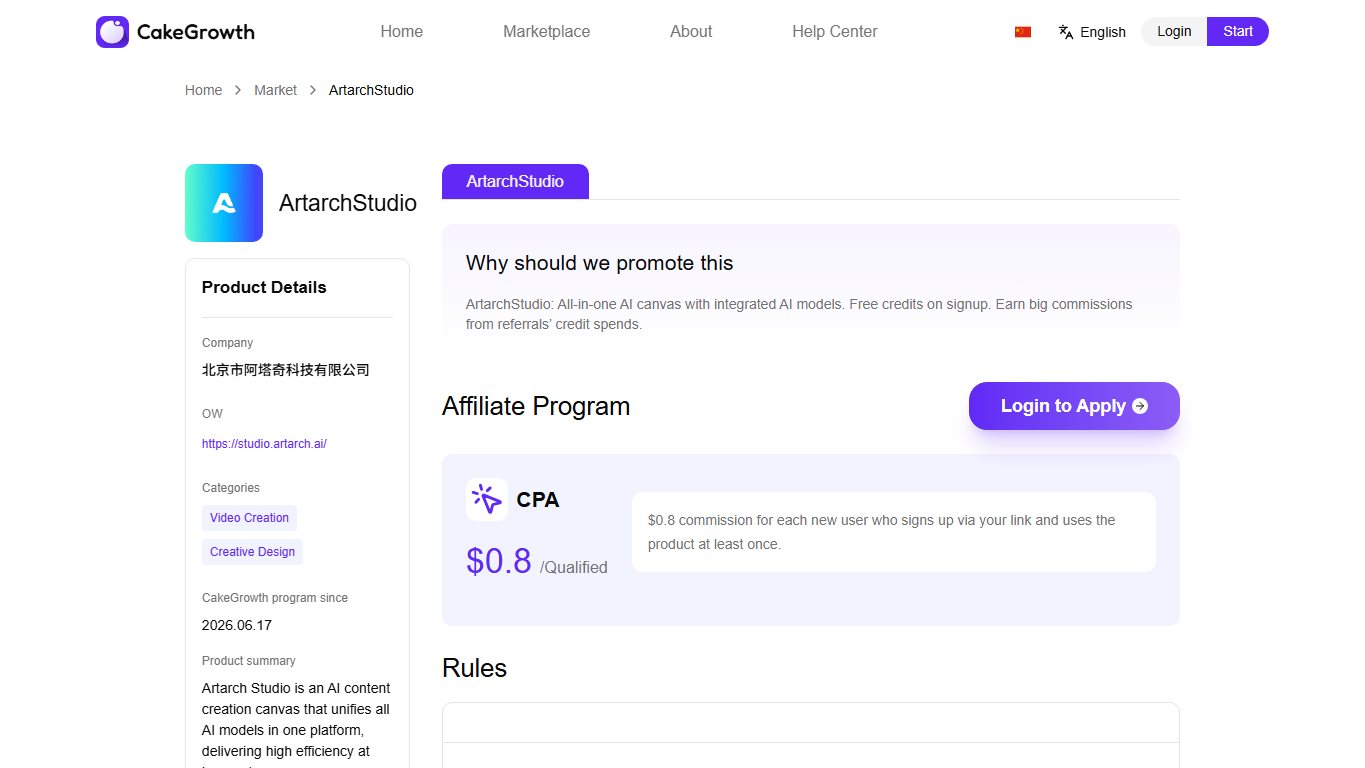Select the ArtarchStudio tab
1365x768 pixels.
[x=515, y=181]
